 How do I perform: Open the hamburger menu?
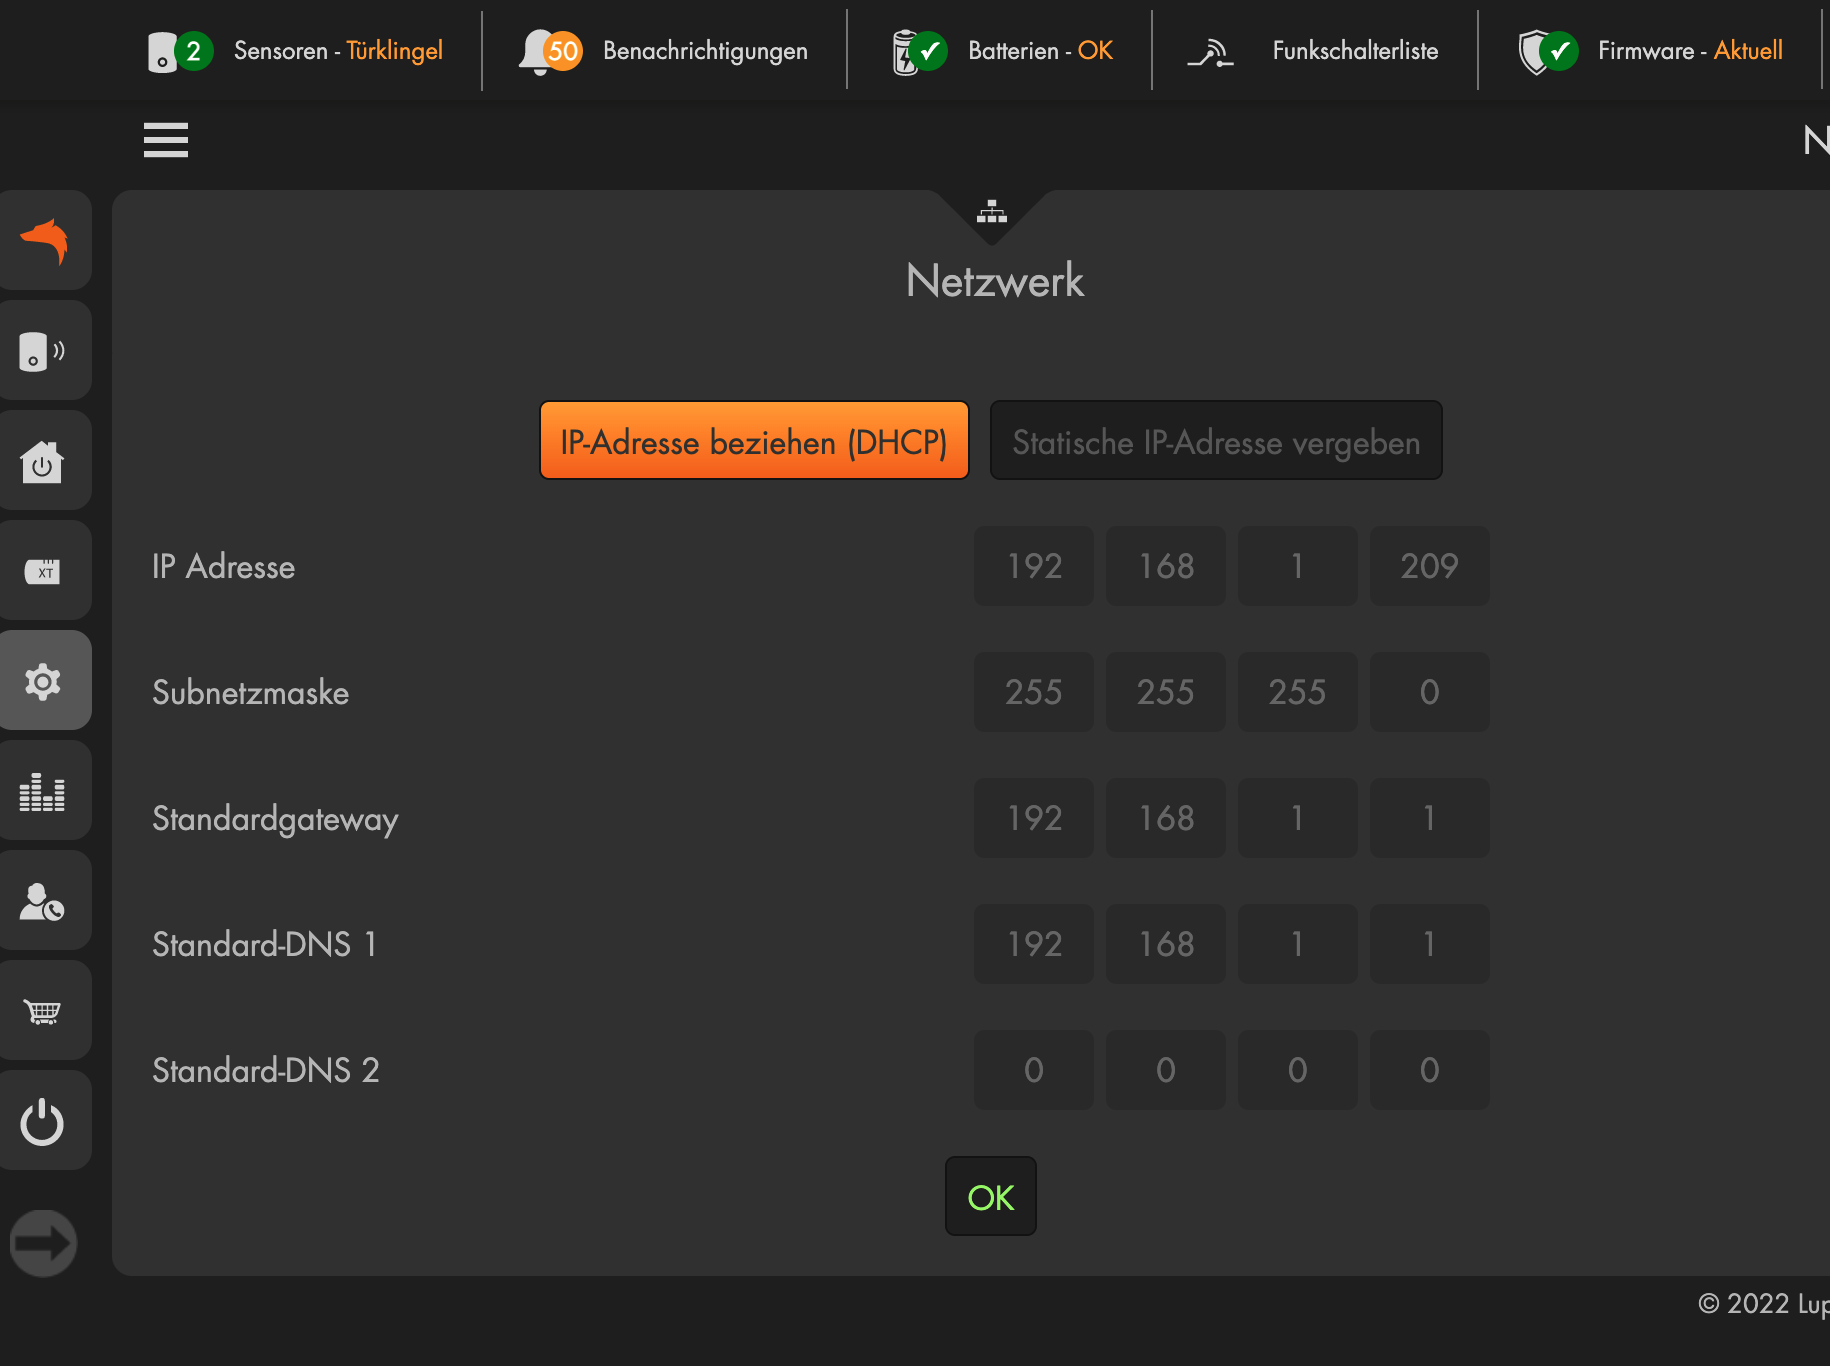pos(166,140)
